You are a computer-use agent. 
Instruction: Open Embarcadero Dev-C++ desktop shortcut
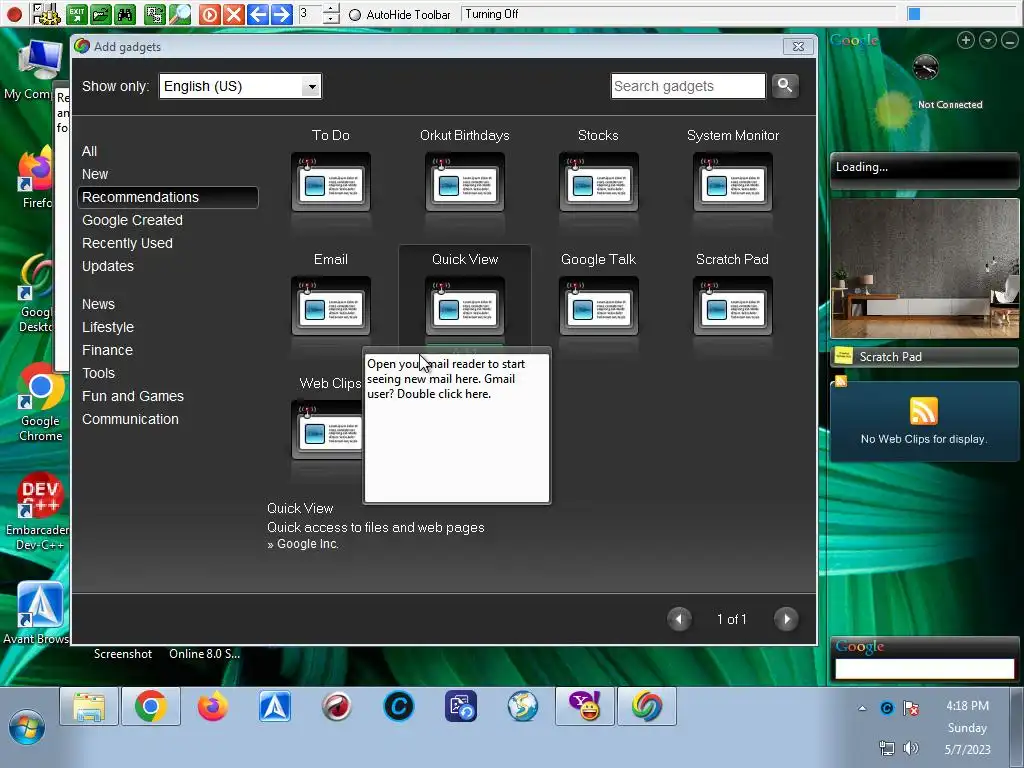[x=39, y=511]
